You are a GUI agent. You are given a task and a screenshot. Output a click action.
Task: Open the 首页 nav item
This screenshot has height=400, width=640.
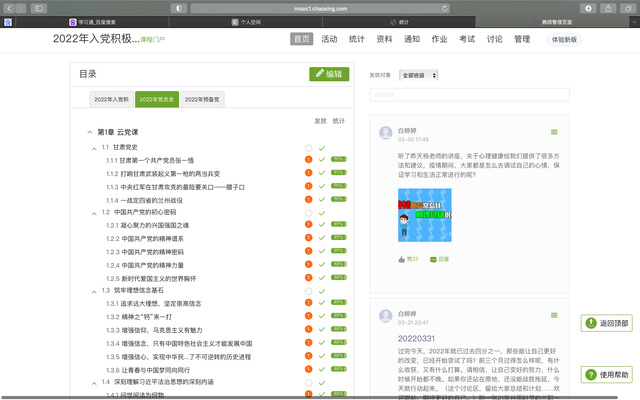(x=302, y=39)
